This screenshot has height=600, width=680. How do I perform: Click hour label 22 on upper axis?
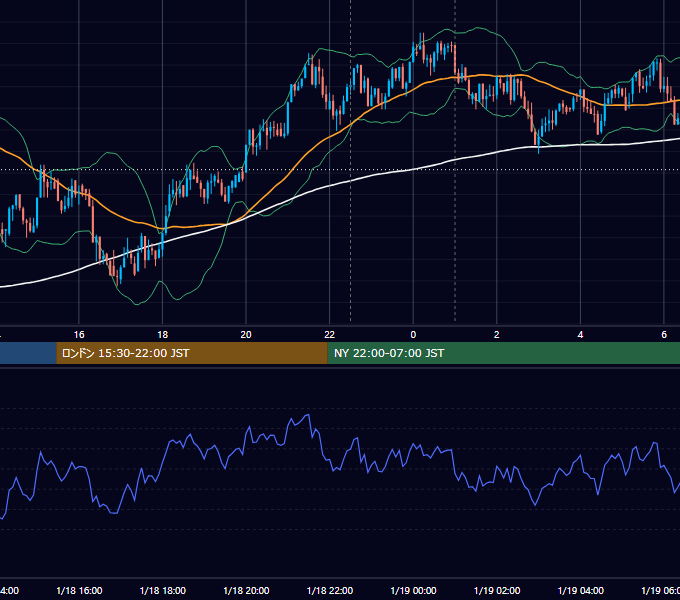330,335
